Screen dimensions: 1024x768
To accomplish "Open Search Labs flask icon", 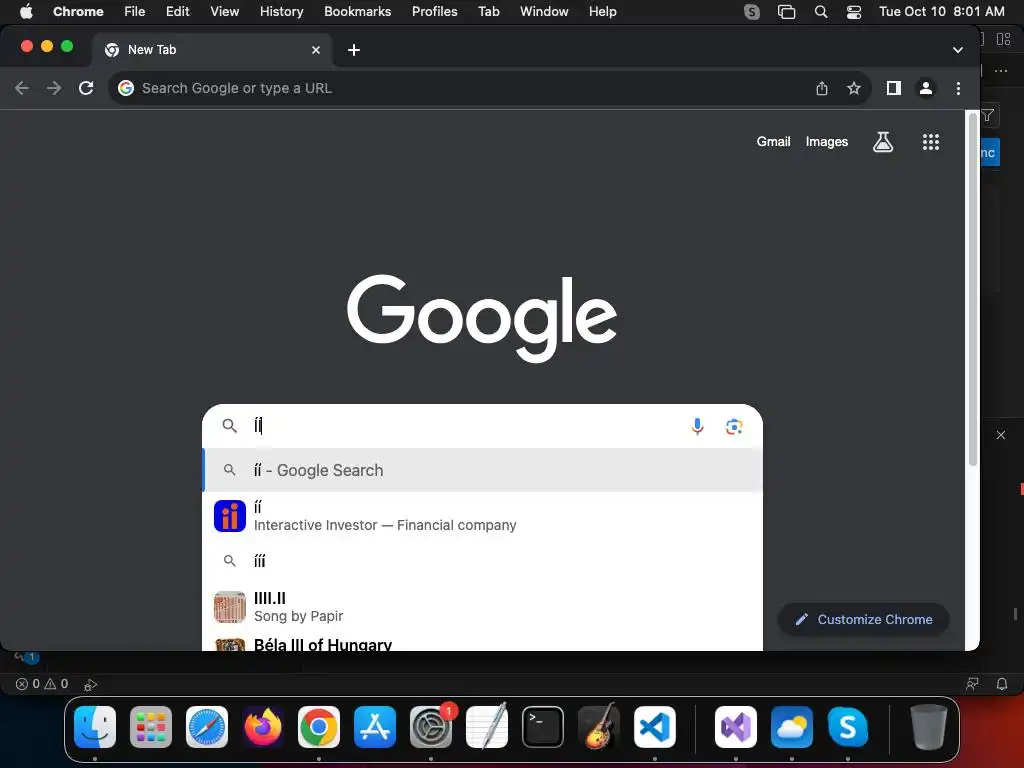I will point(882,142).
